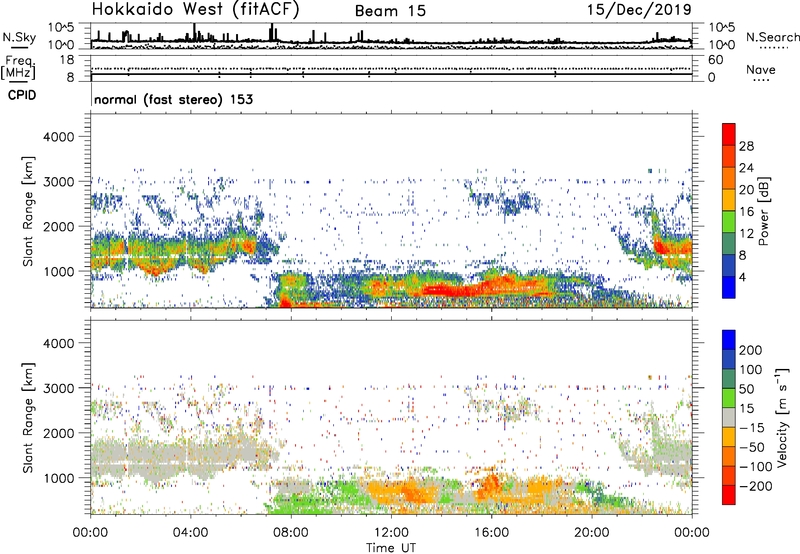This screenshot has width=800, height=554.
Task: Click the '28' power scale value
Action: coord(746,146)
